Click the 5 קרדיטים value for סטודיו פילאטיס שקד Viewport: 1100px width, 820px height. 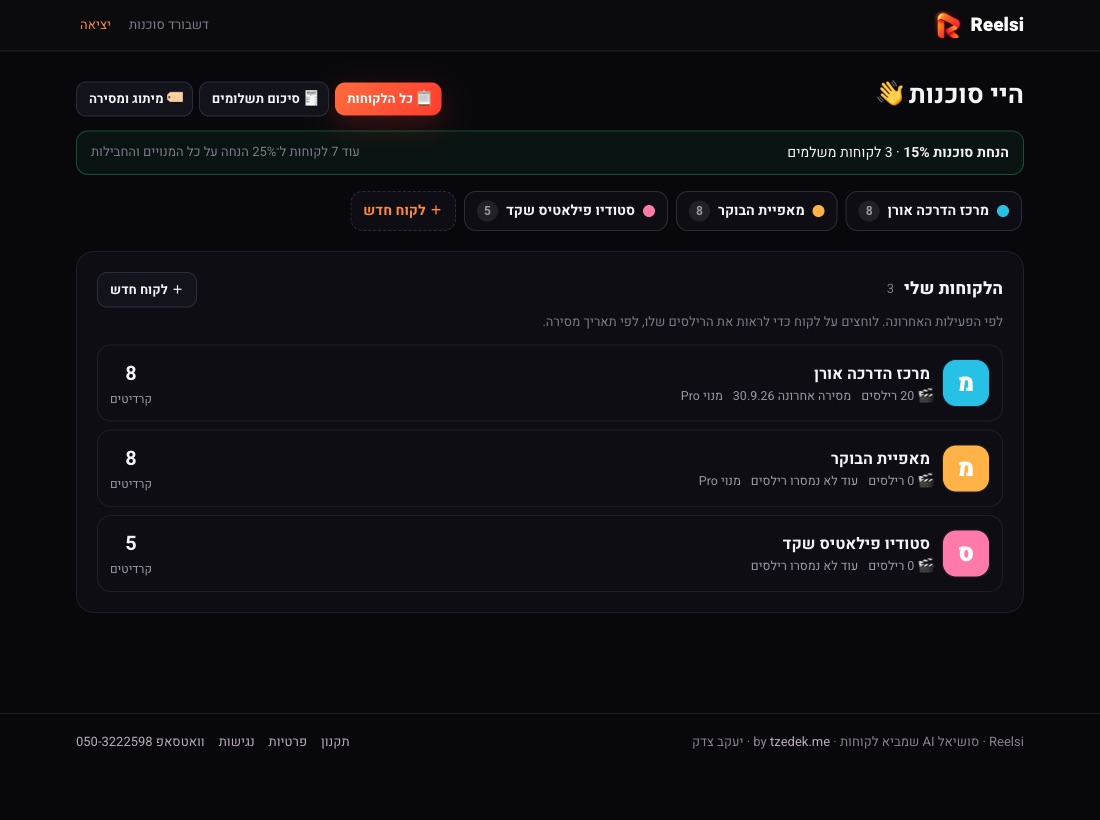pyautogui.click(x=130, y=553)
